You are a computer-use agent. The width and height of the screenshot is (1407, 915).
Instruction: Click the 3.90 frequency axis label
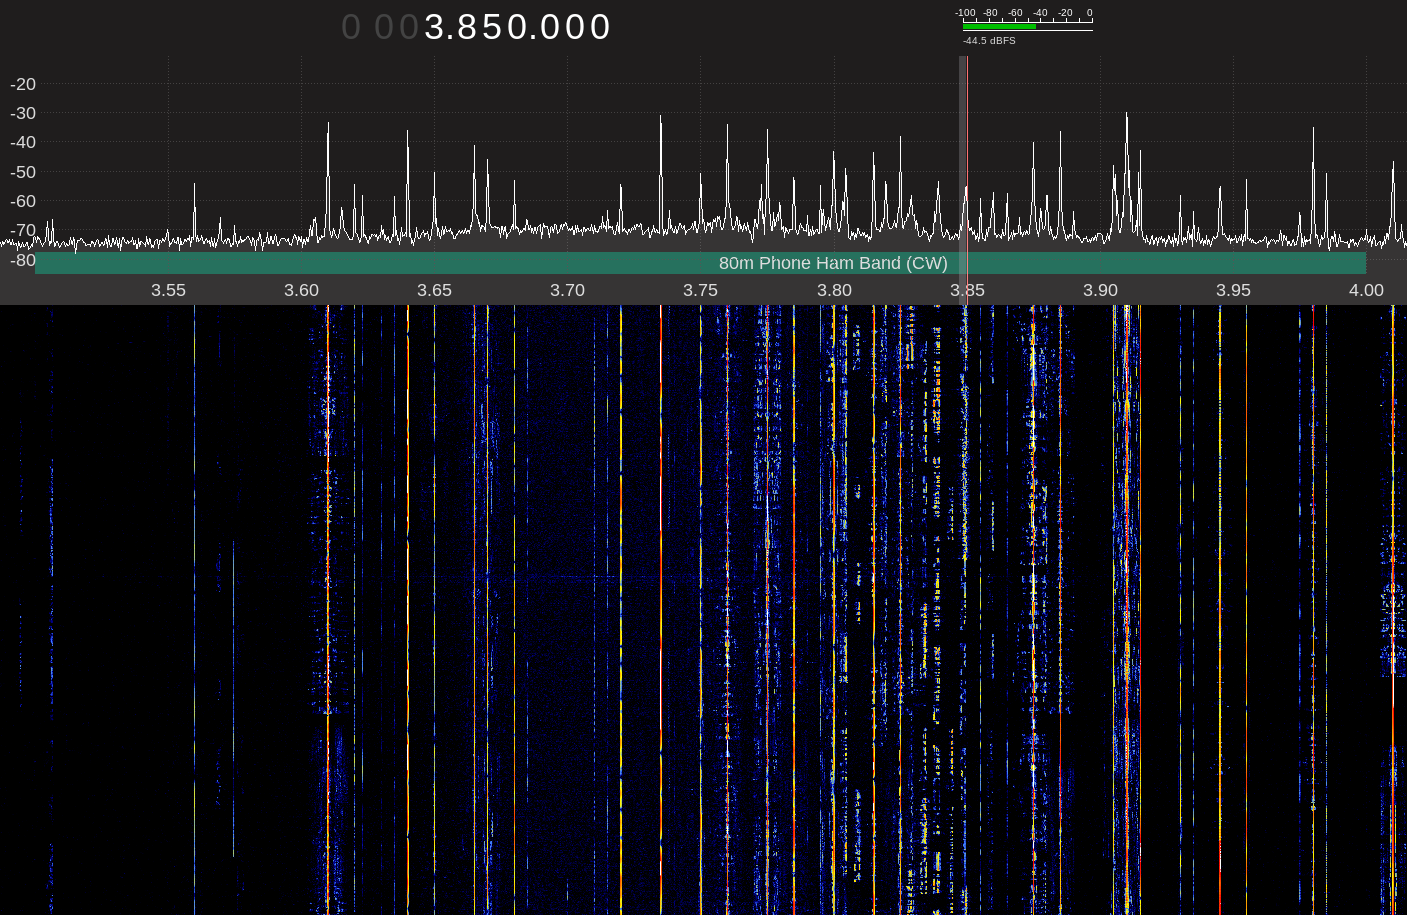point(1100,290)
